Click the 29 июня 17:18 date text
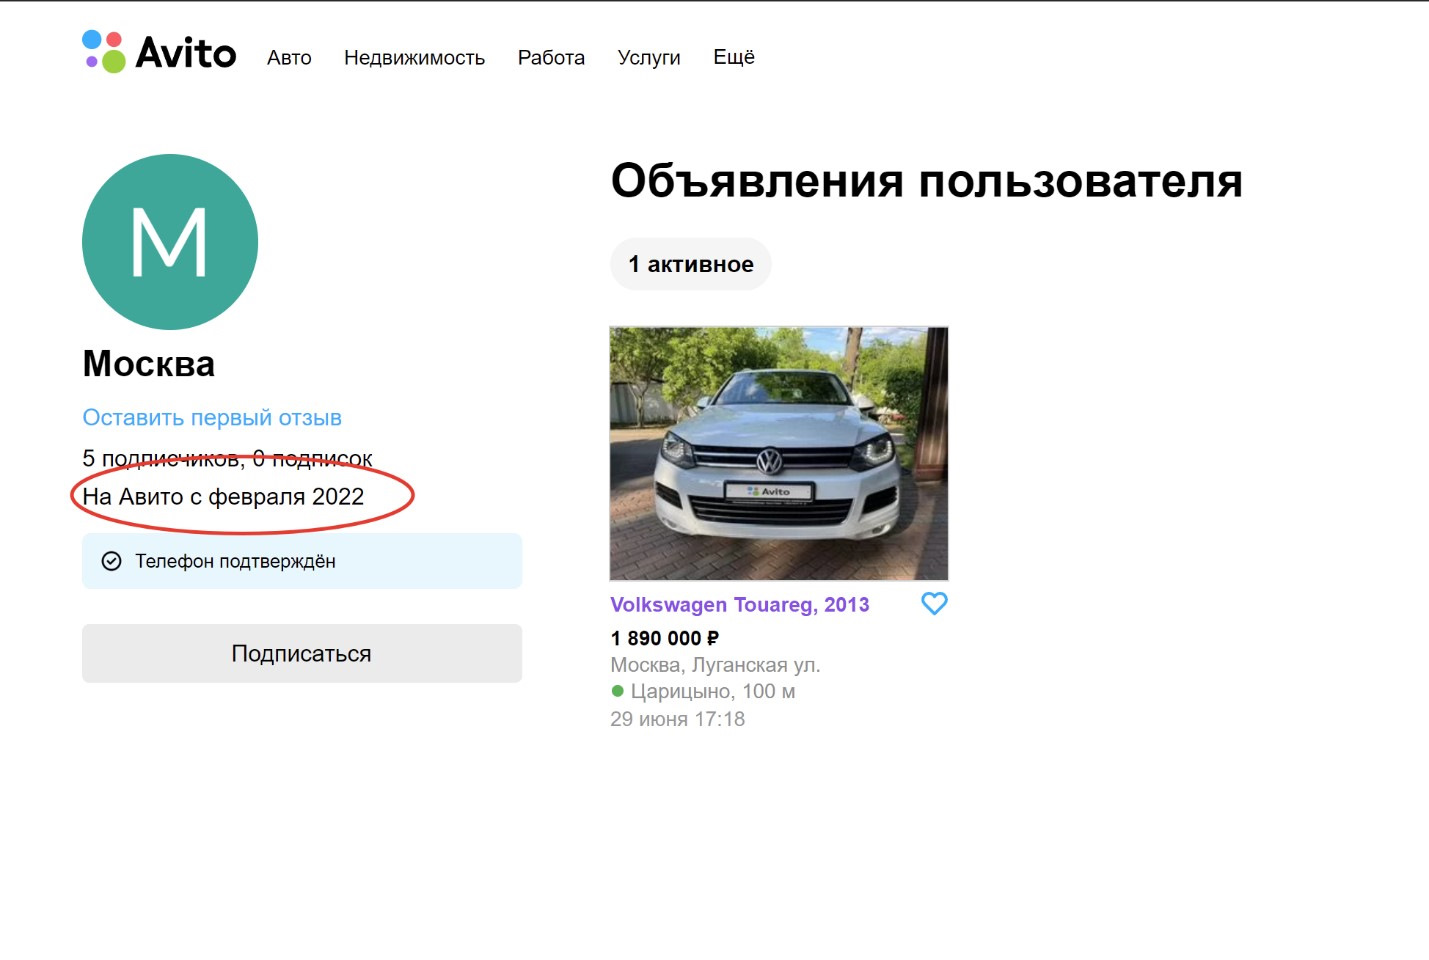Image resolution: width=1429 pixels, height=960 pixels. click(677, 719)
